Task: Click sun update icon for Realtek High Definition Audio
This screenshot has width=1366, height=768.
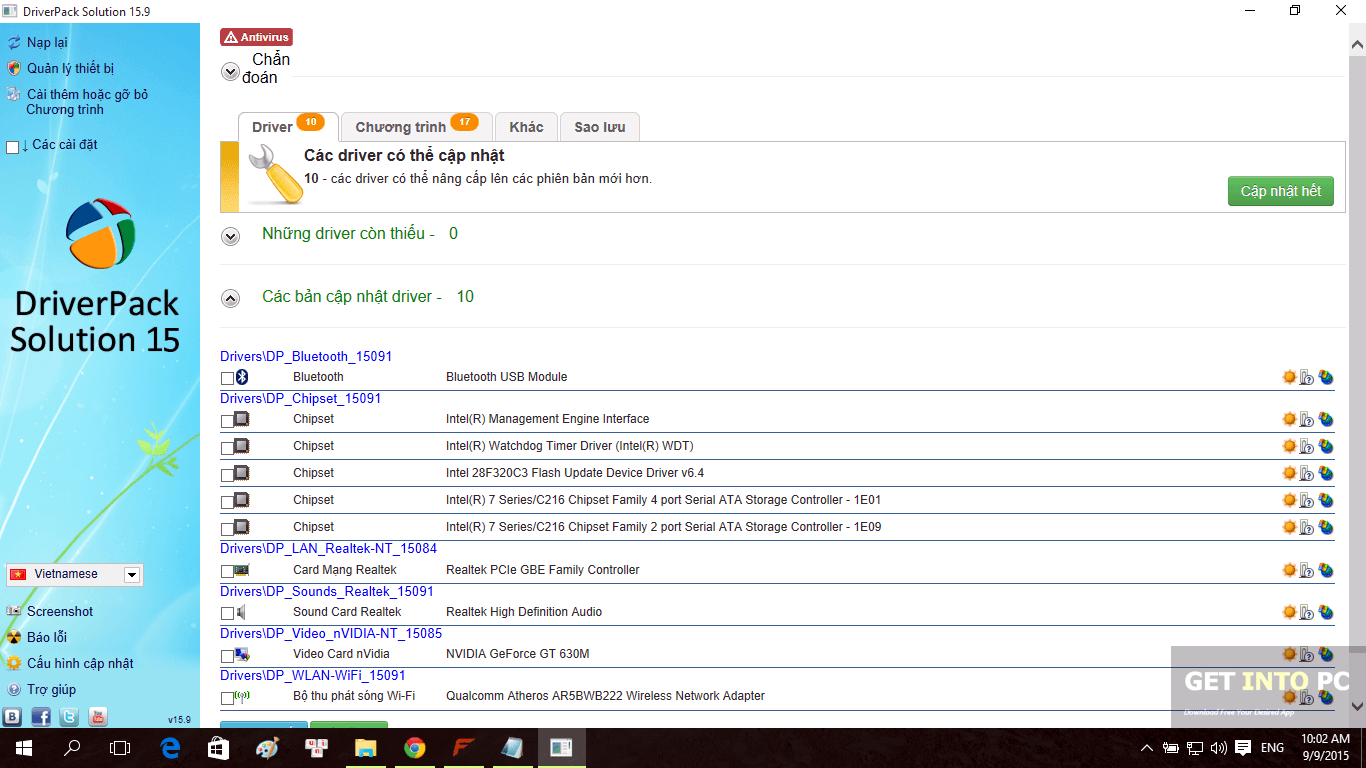Action: (x=1289, y=612)
